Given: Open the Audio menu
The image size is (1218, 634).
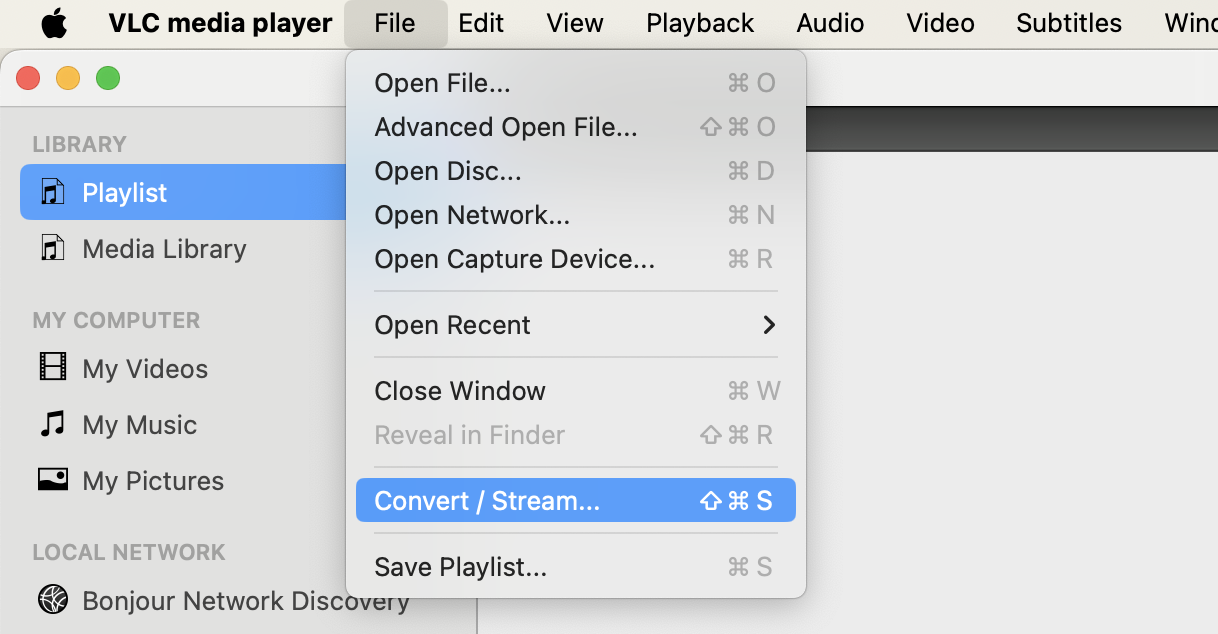Looking at the screenshot, I should pos(830,22).
